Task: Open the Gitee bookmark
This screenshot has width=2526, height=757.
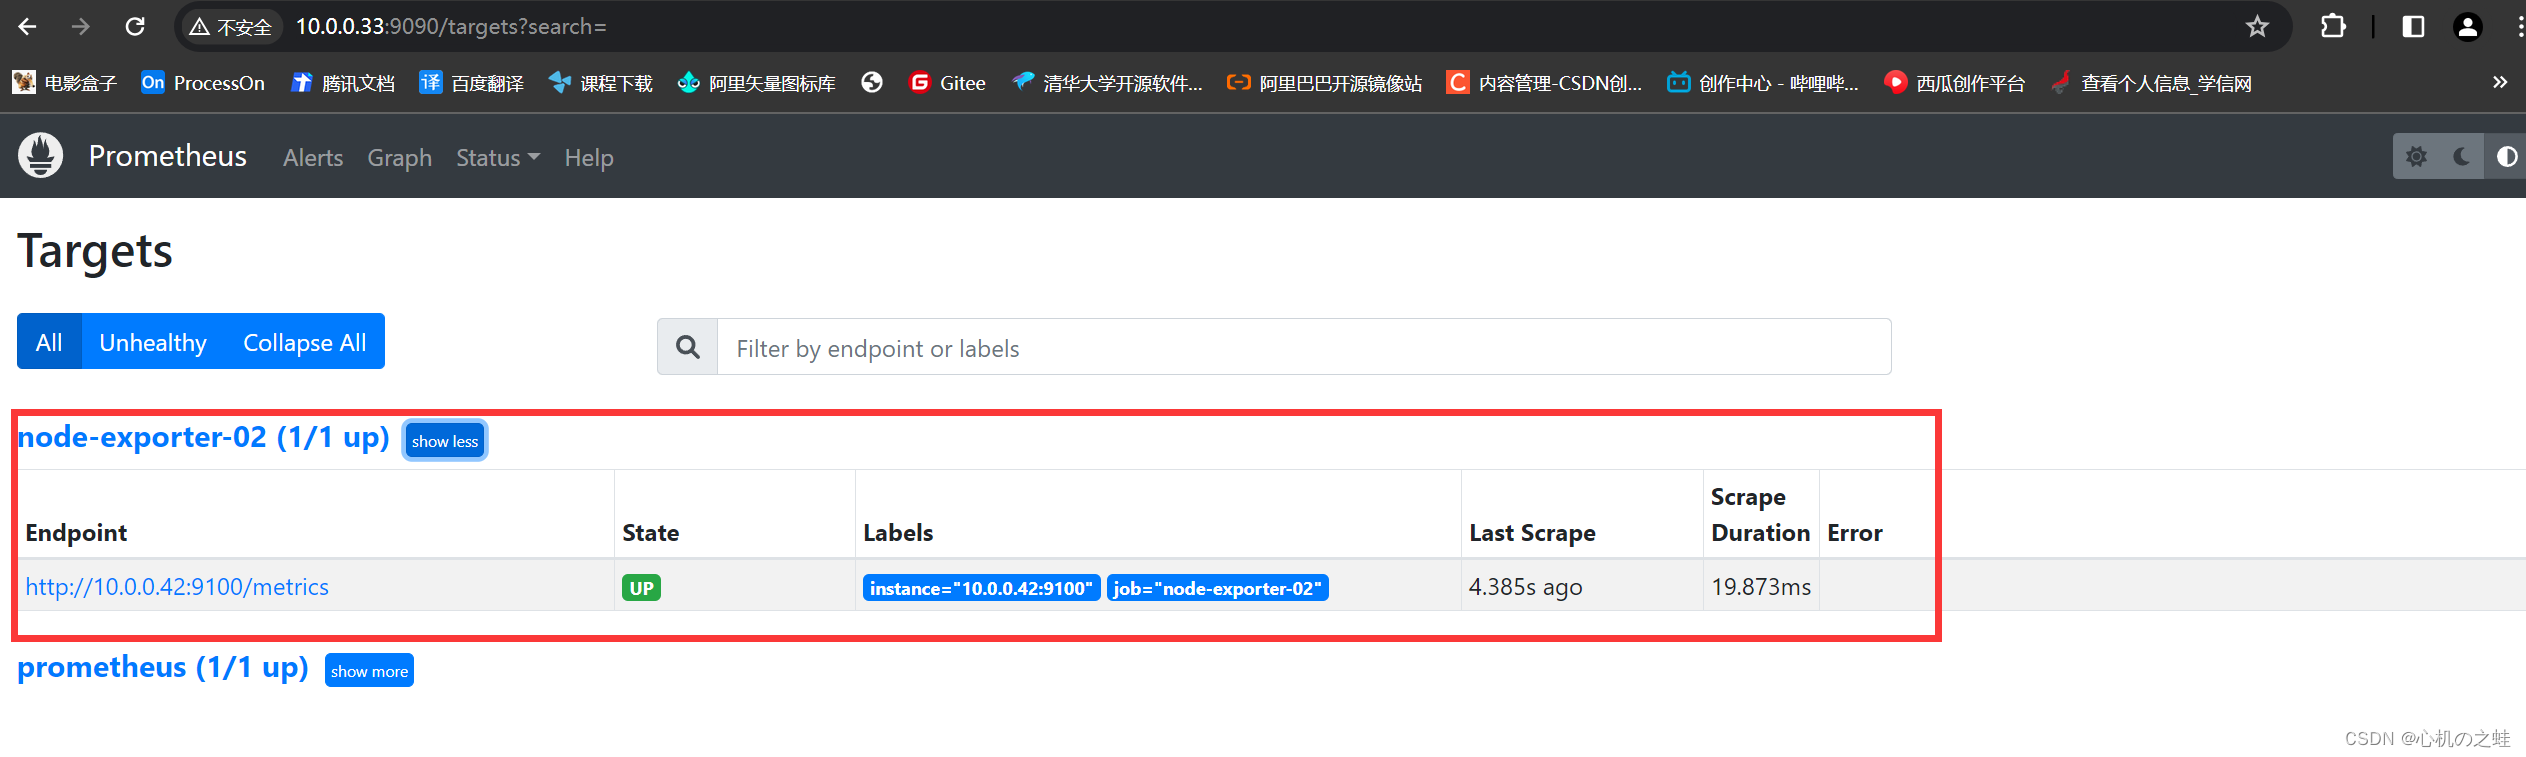Action: coord(948,83)
